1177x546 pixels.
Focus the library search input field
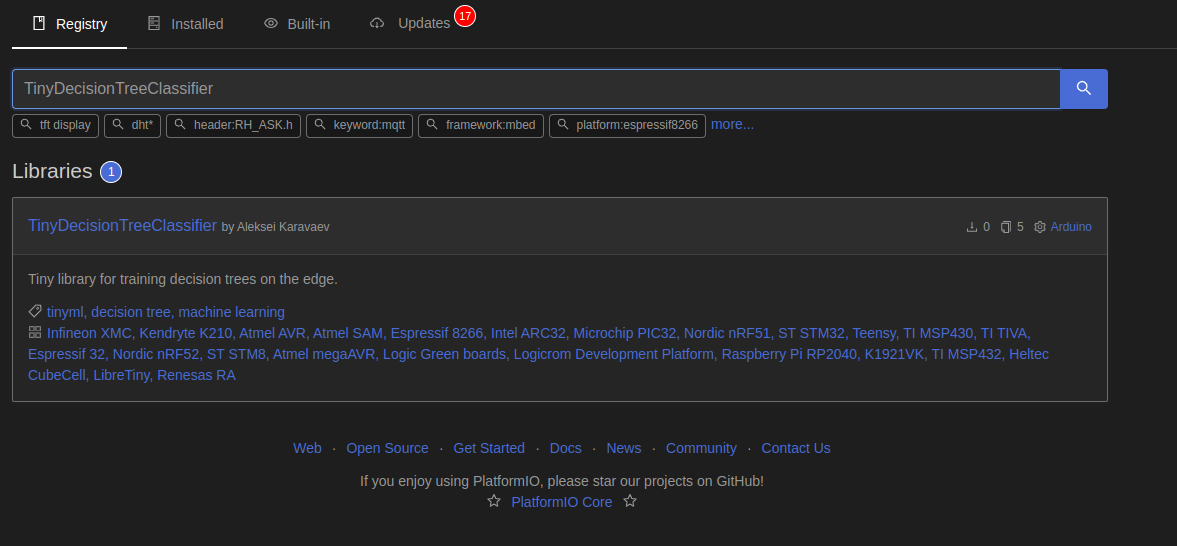tap(536, 89)
